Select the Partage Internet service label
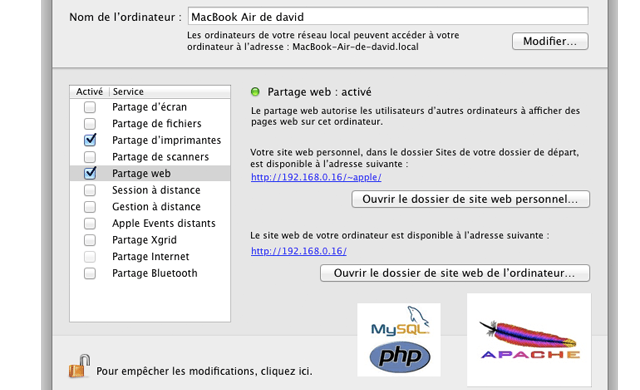This screenshot has width=640, height=390. [x=151, y=257]
